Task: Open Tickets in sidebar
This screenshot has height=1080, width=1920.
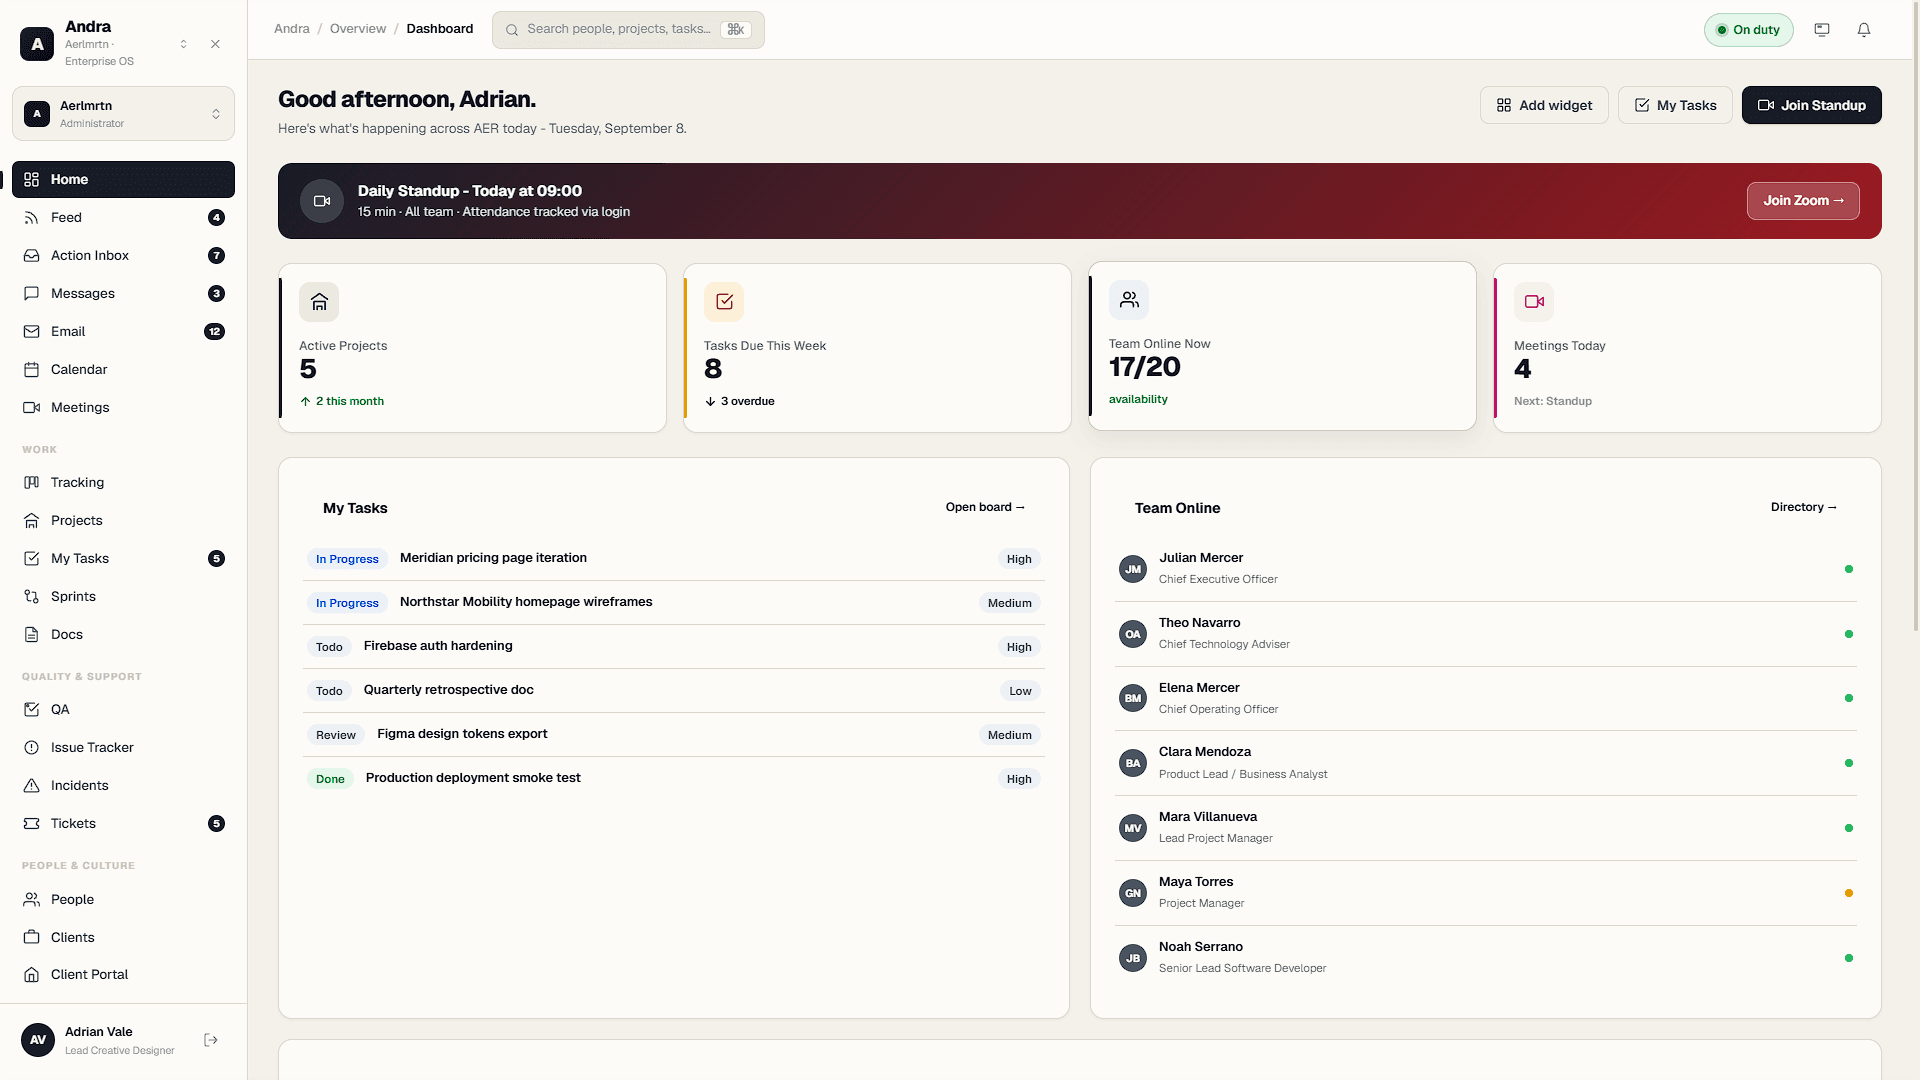Action: 123,824
